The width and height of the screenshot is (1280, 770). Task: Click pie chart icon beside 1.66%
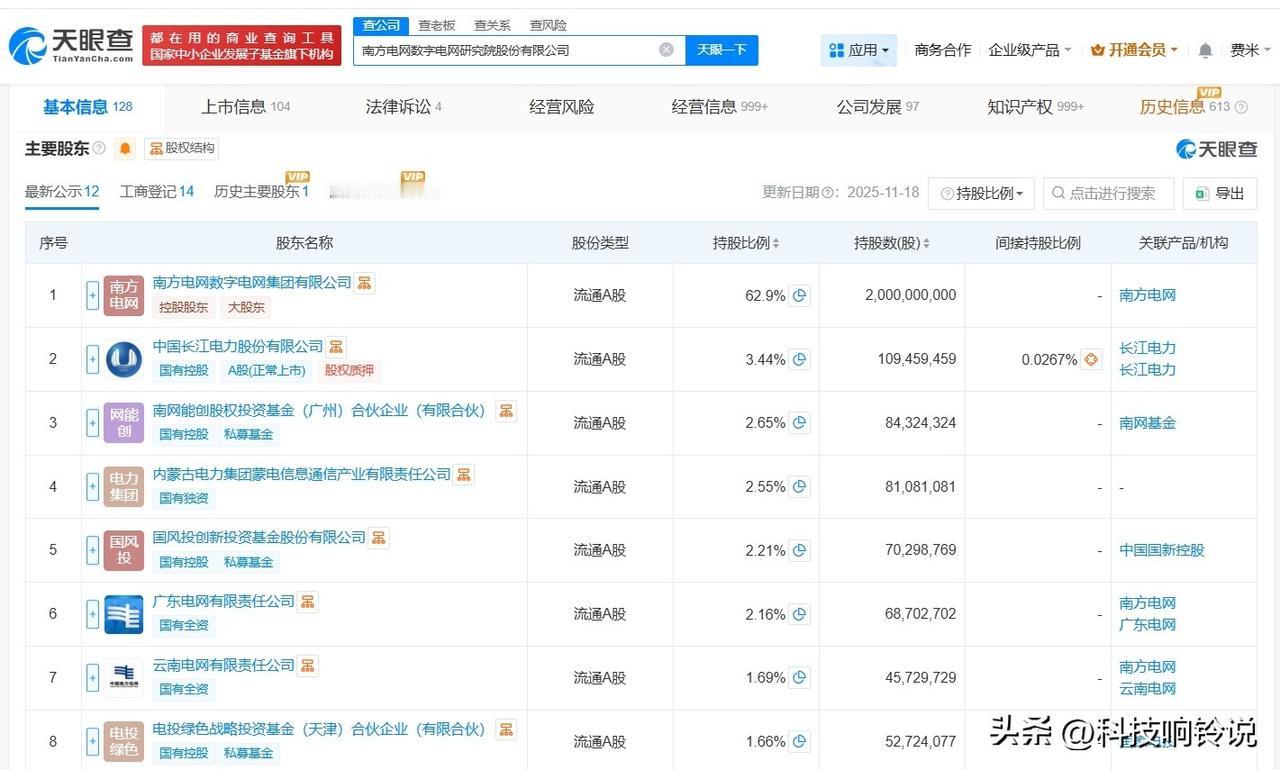coord(799,741)
